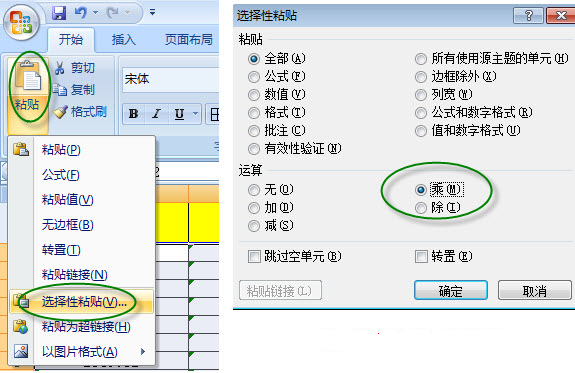Expand the 以图片格式(A) submenu arrow
The width and height of the screenshot is (575, 373).
click(143, 352)
